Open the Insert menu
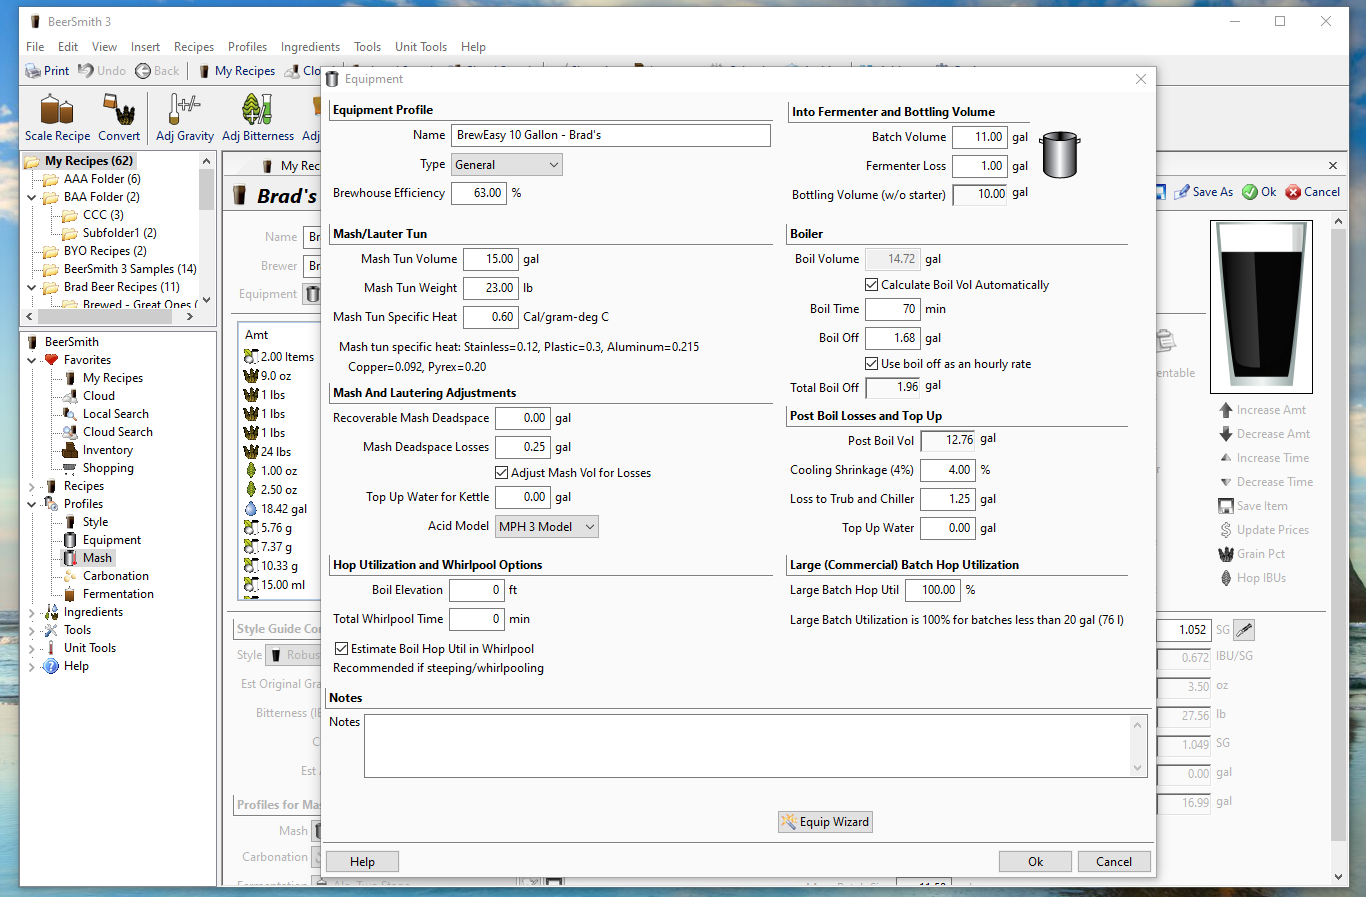The width and height of the screenshot is (1366, 897). pyautogui.click(x=145, y=47)
